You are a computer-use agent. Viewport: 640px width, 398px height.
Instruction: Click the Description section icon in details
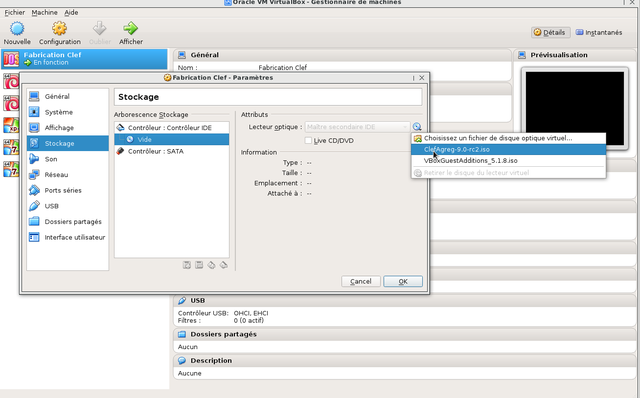182,360
